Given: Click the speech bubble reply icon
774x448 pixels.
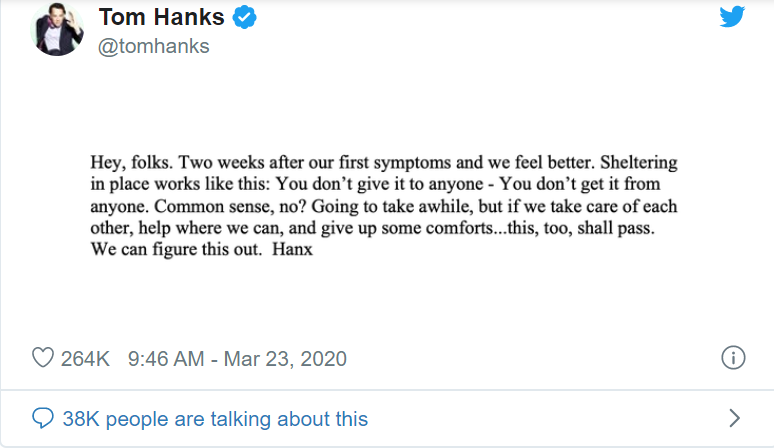Looking at the screenshot, I should point(42,418).
